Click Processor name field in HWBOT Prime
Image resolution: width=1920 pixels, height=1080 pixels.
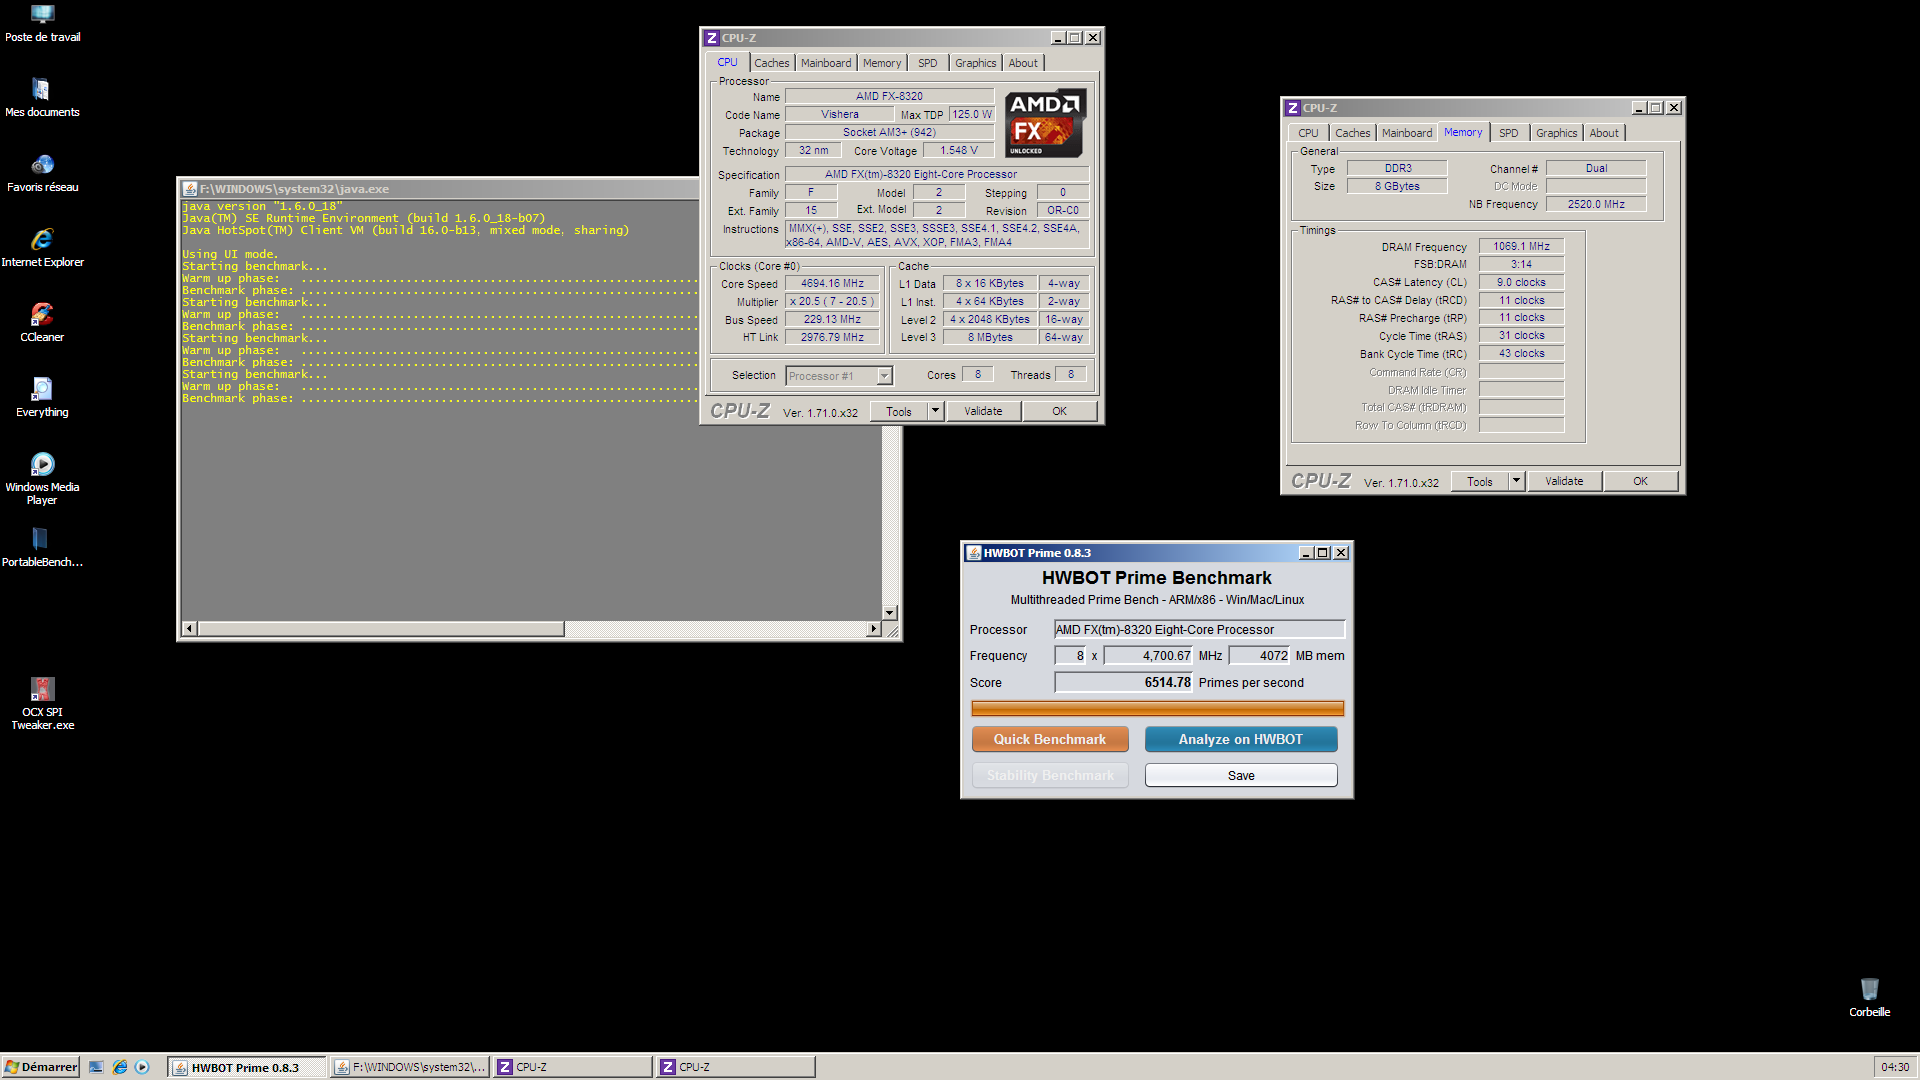(1199, 629)
